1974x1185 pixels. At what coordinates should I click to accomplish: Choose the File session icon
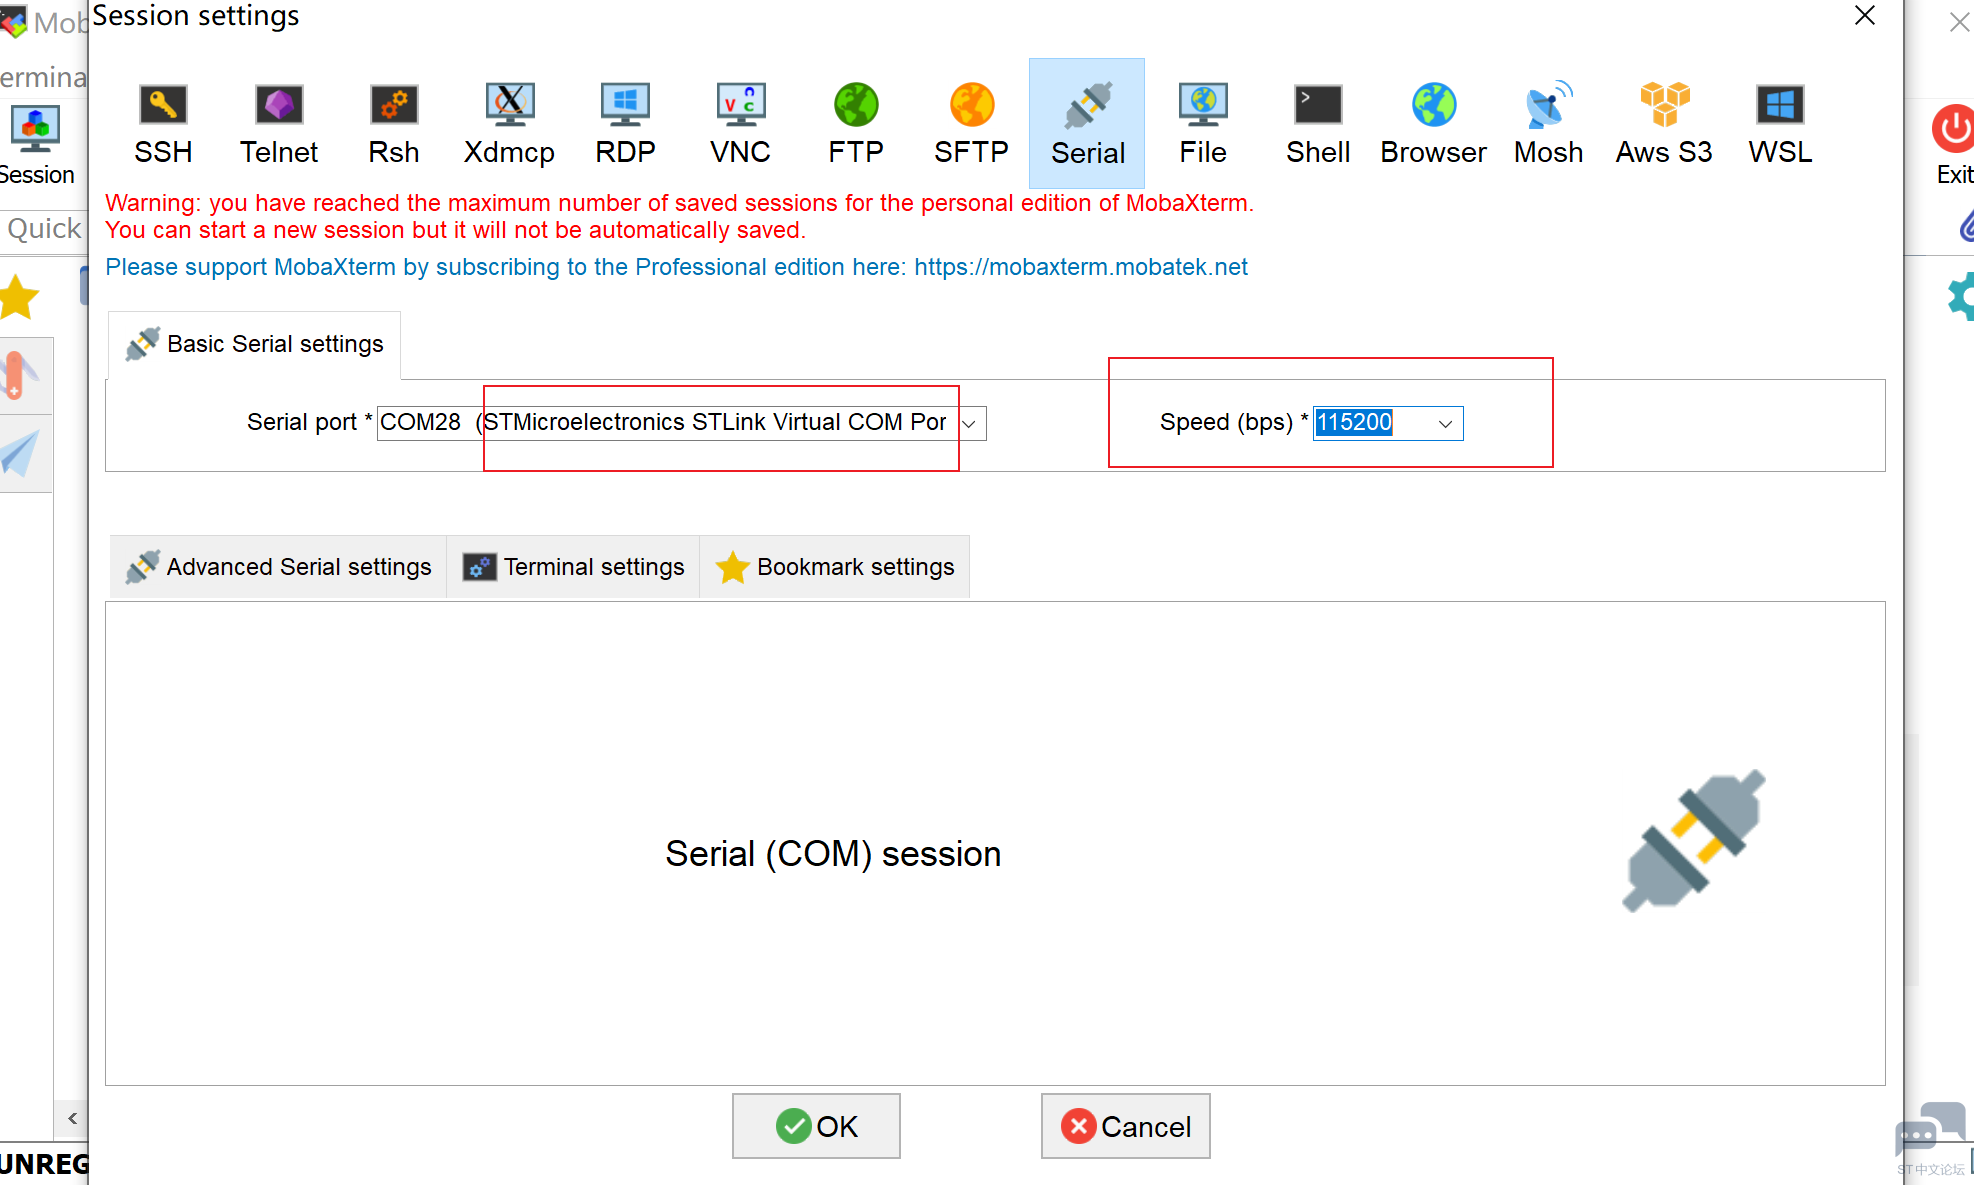[1203, 124]
